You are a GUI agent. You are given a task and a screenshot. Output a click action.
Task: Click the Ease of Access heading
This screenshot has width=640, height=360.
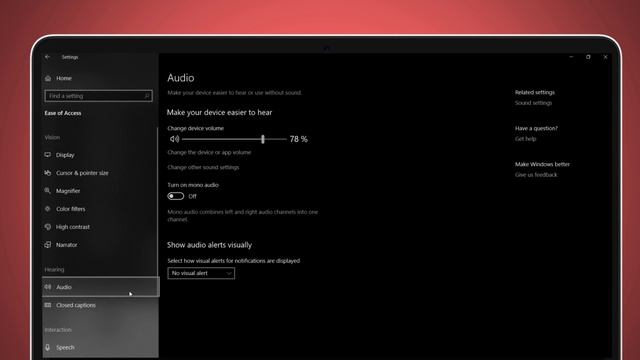pos(63,113)
